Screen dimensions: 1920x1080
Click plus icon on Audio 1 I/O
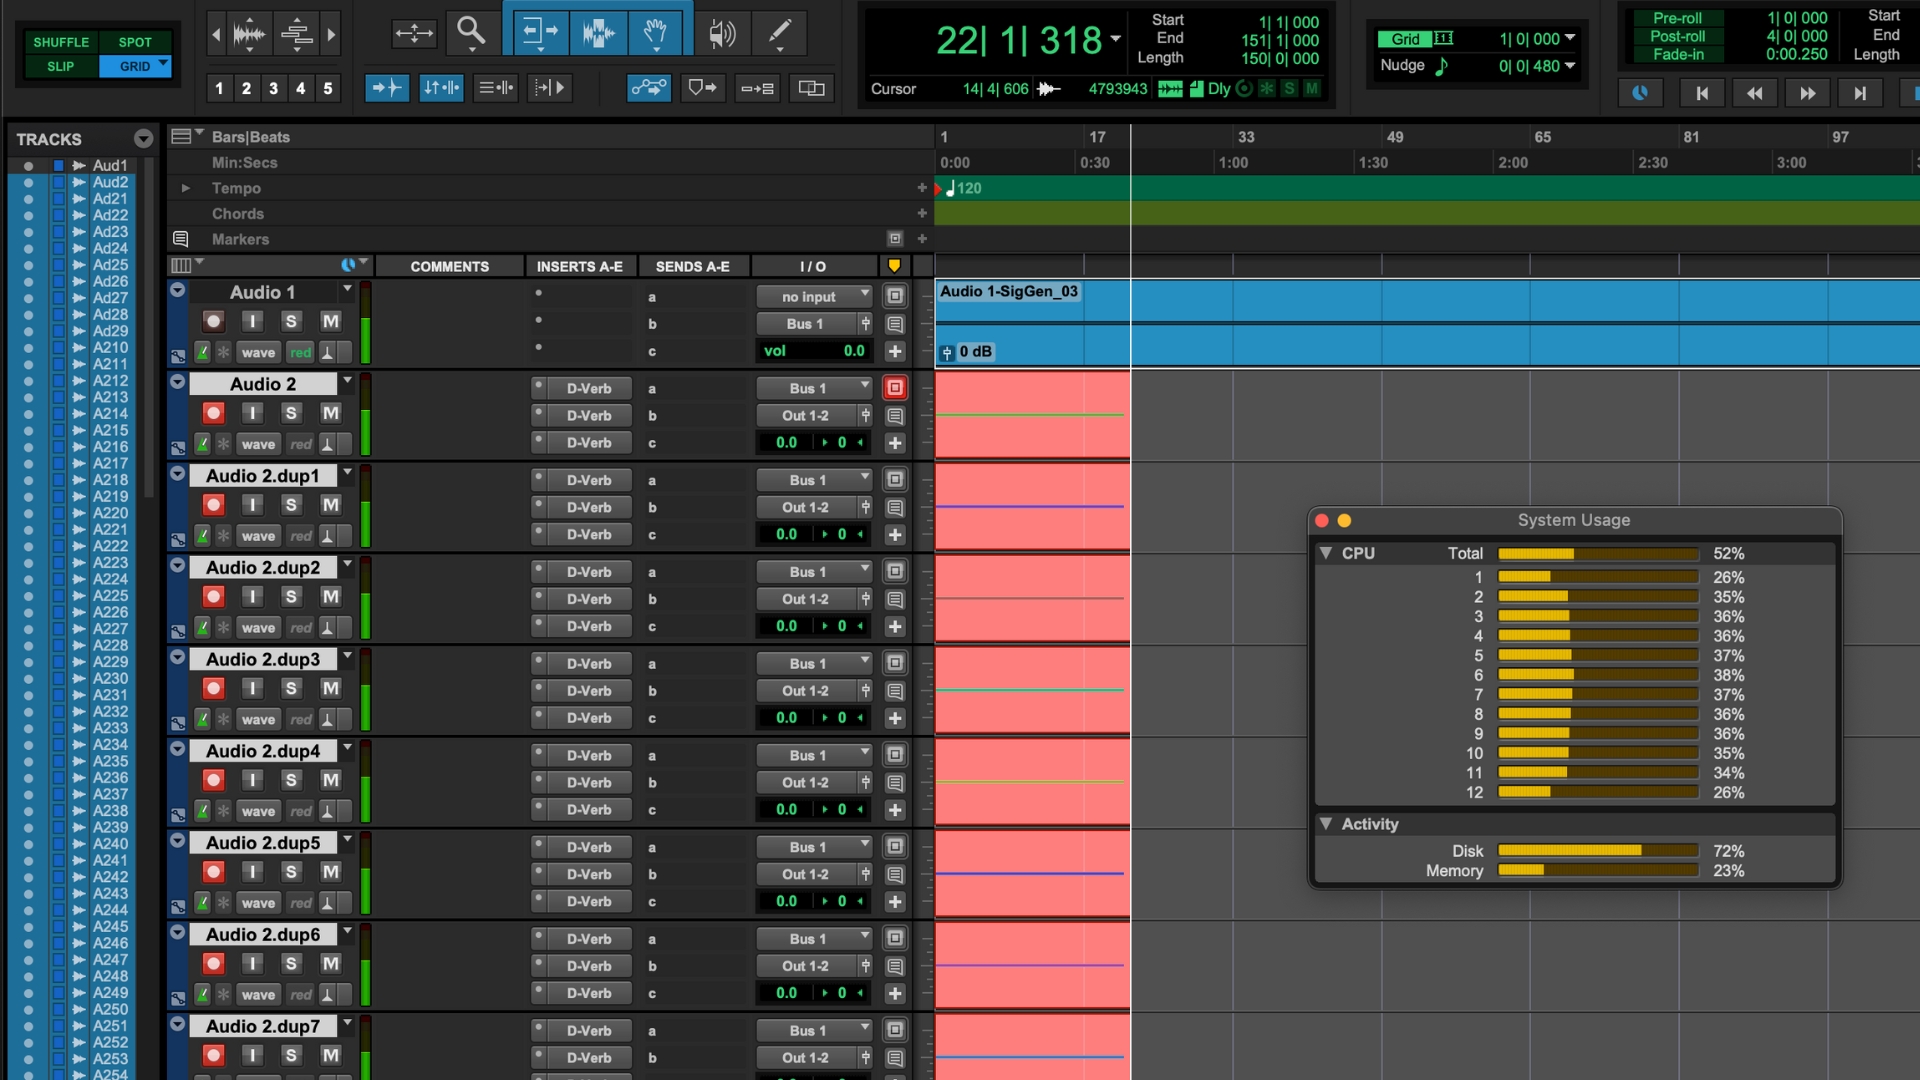coord(895,351)
